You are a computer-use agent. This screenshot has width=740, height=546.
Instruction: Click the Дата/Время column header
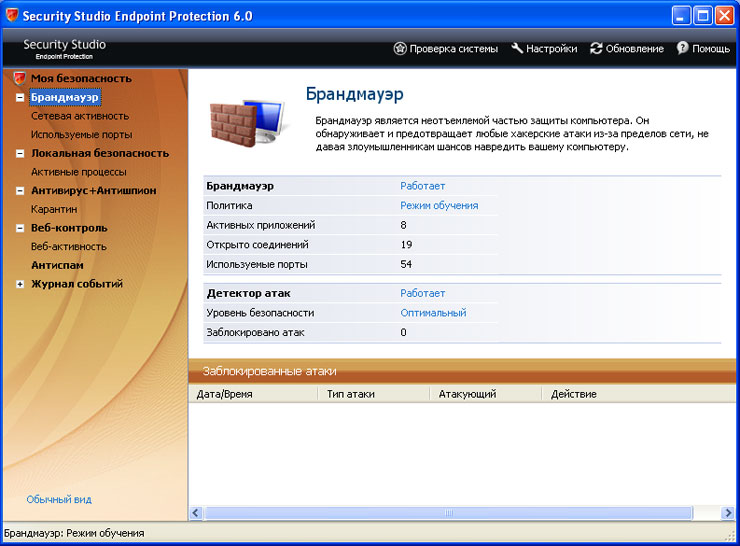253,394
